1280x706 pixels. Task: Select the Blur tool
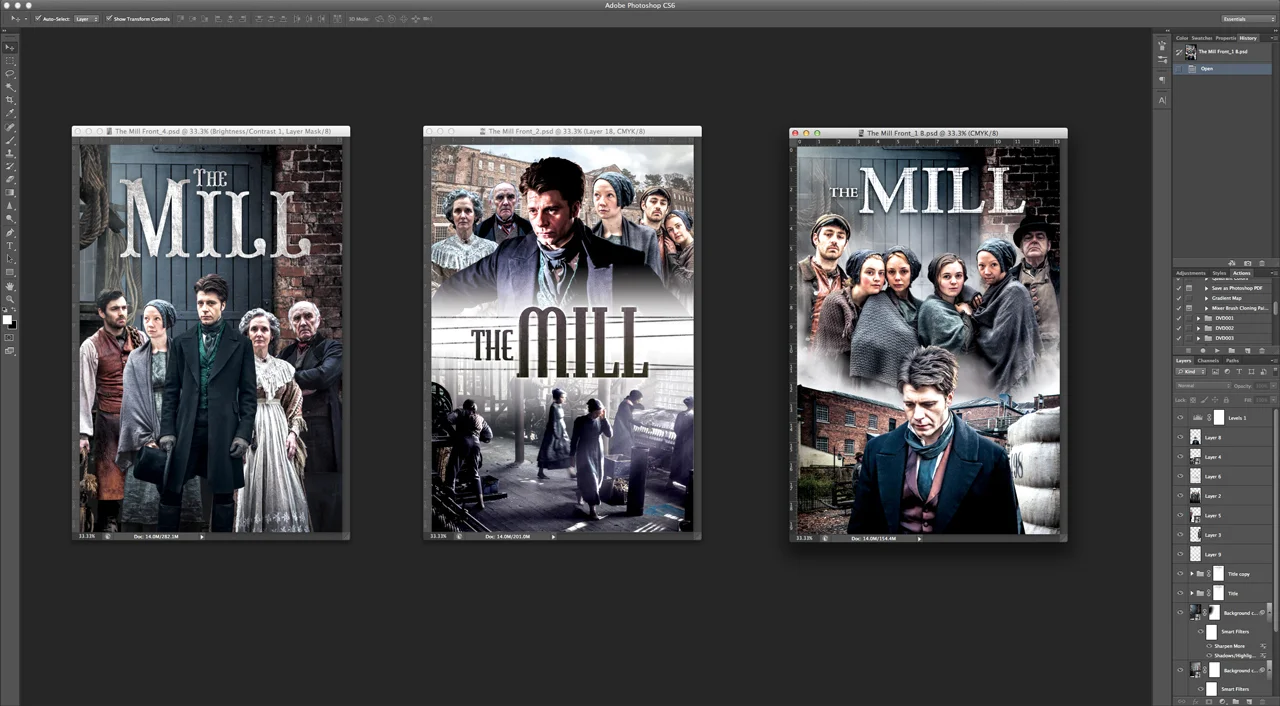click(x=9, y=206)
